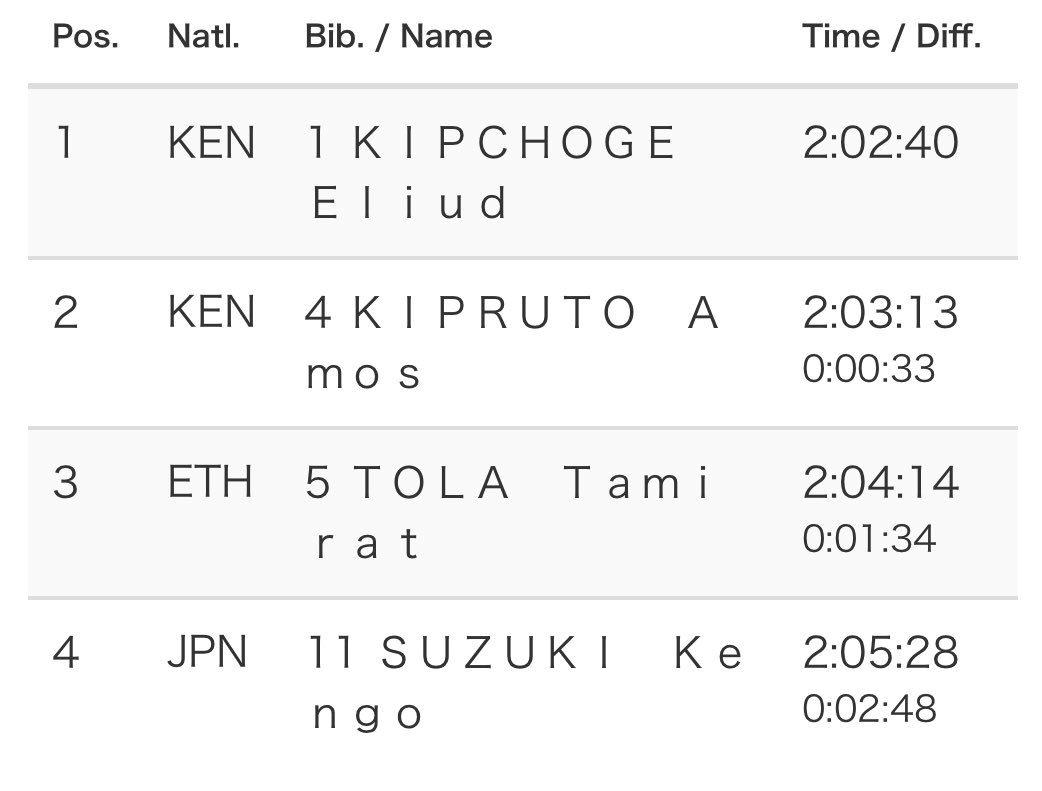Select the Bib. / Name column header
This screenshot has height=791, width=1042.
[398, 37]
